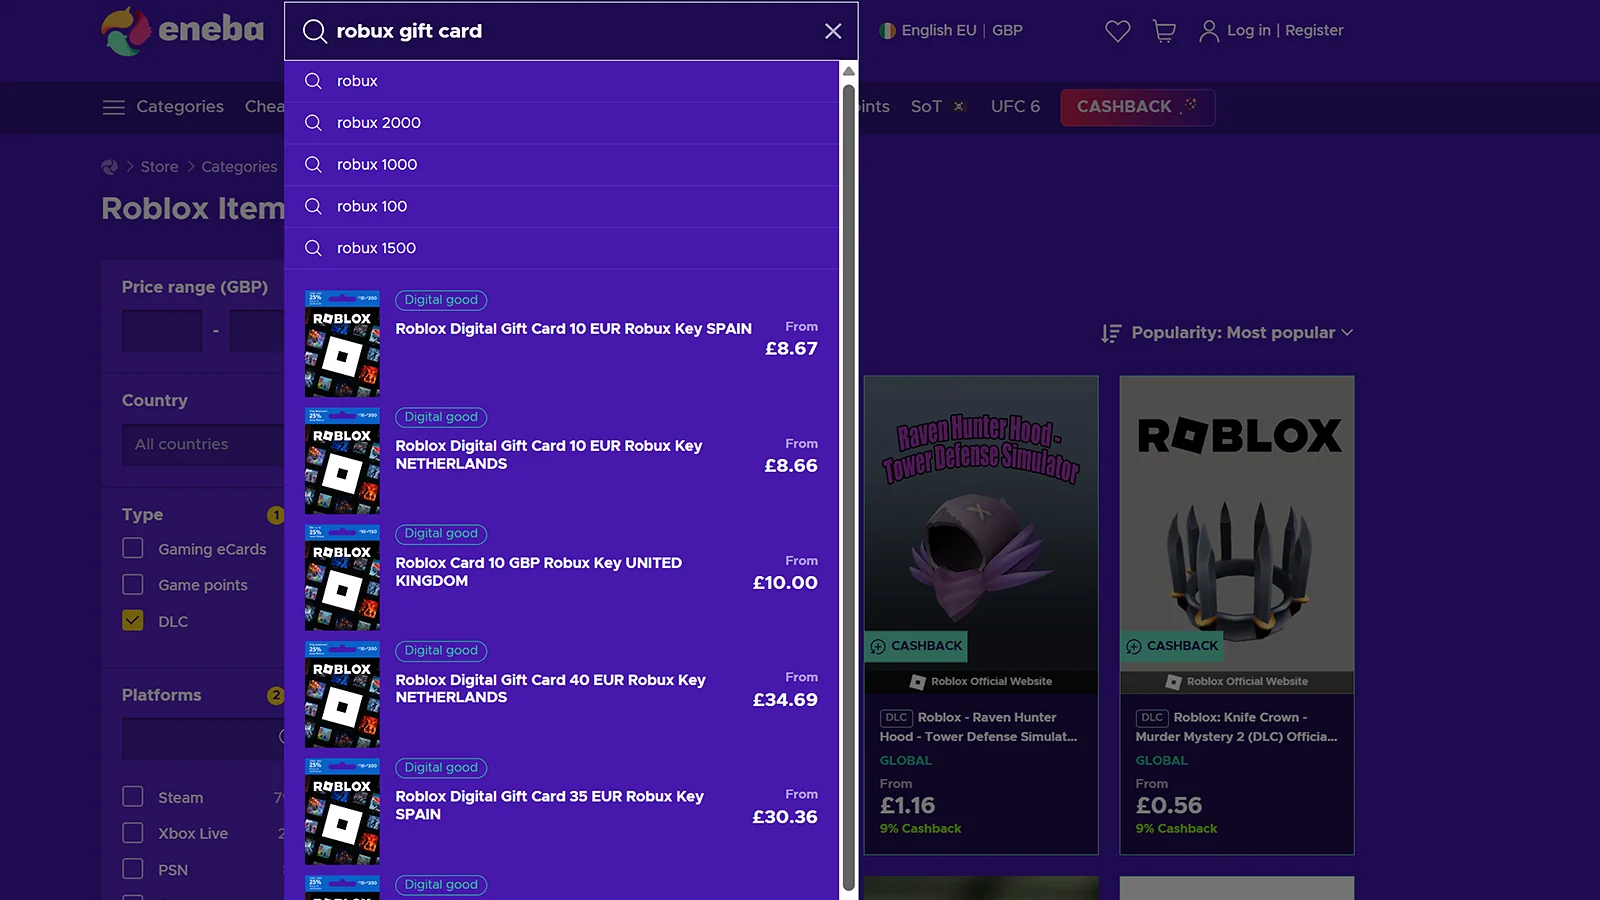1600x900 pixels.
Task: Click the minimum price range input
Action: click(x=162, y=331)
